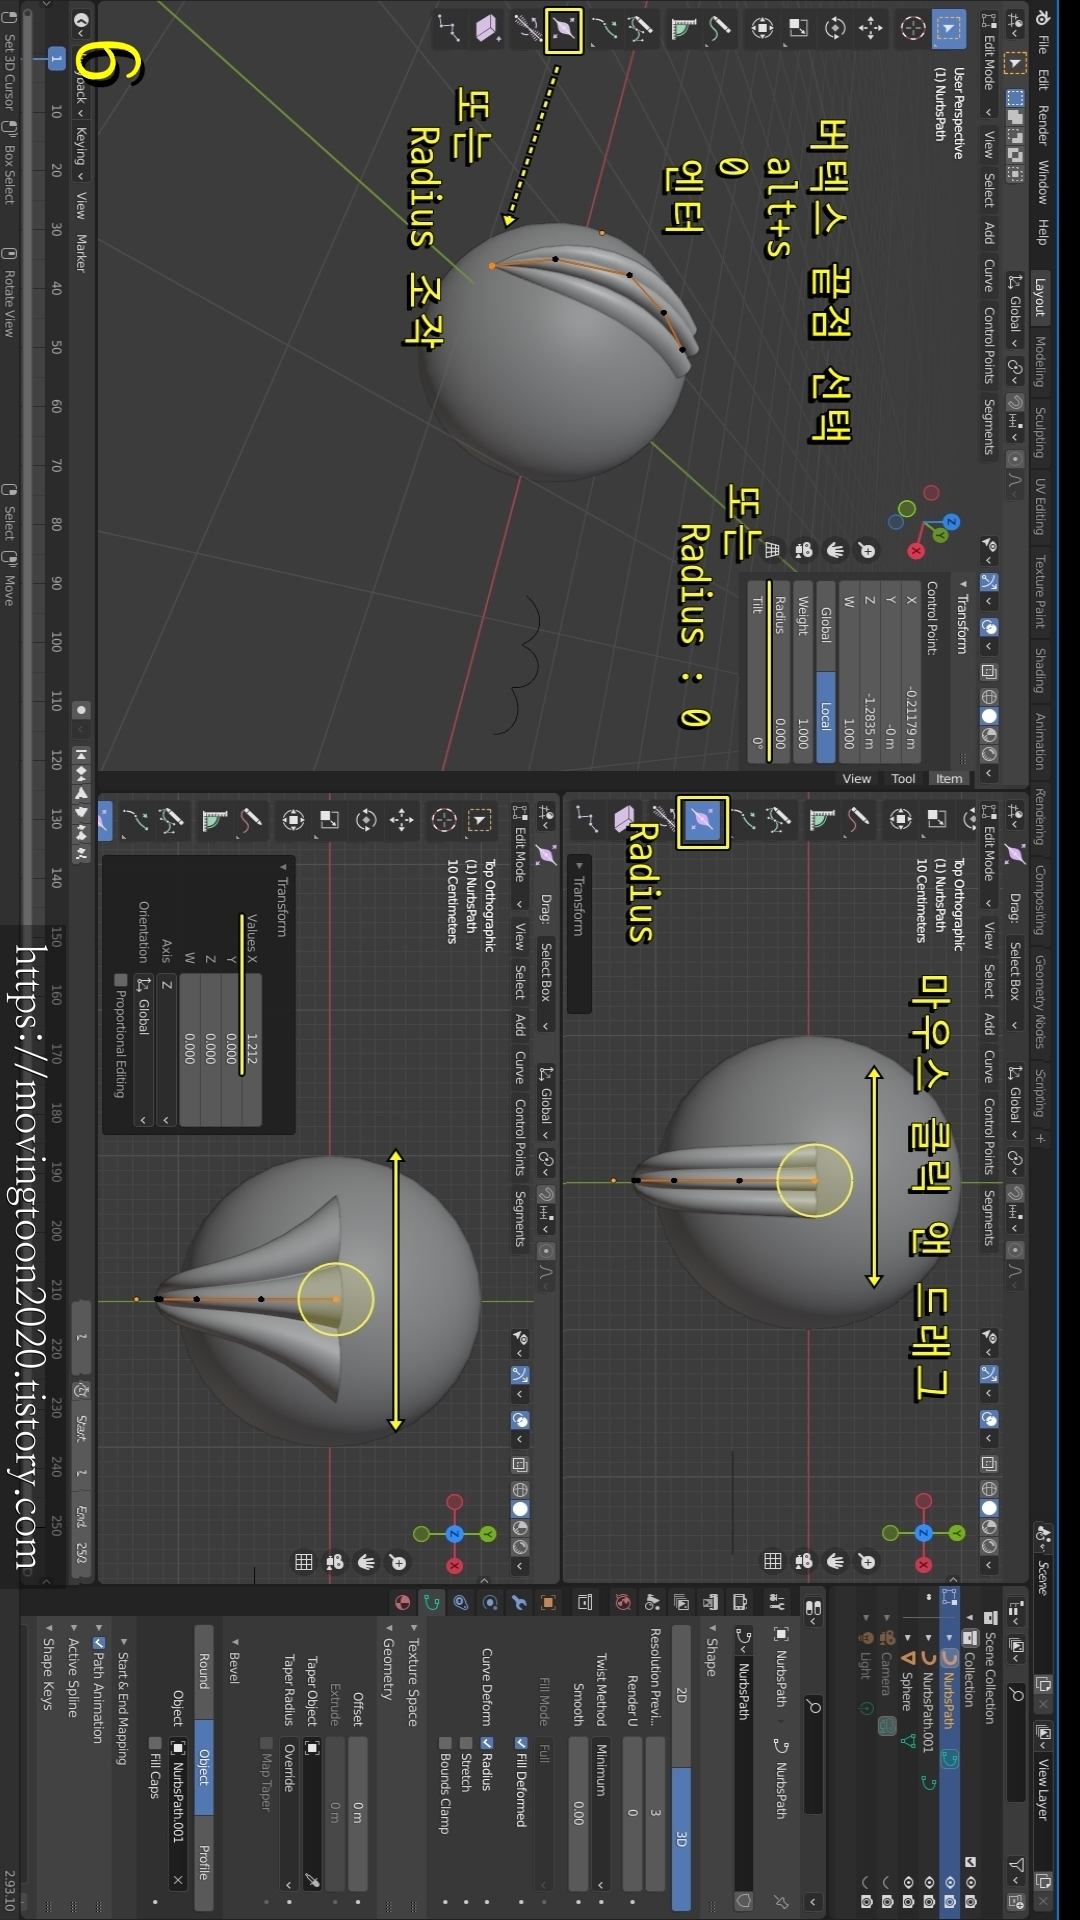
Task: Set control point weight space to Global
Action: point(825,625)
